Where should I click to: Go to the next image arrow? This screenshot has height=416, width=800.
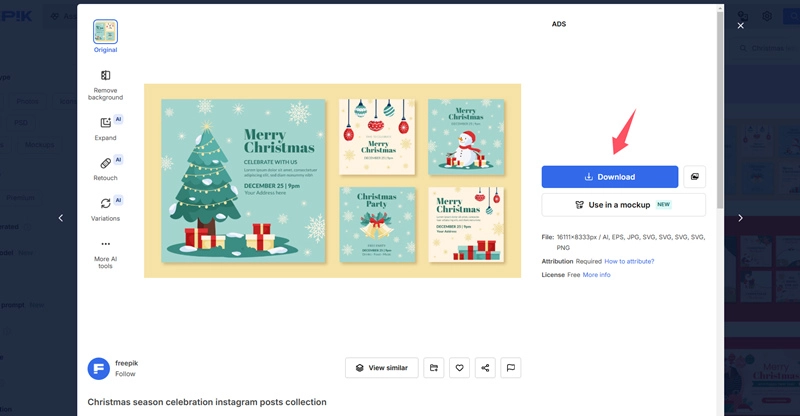click(740, 218)
